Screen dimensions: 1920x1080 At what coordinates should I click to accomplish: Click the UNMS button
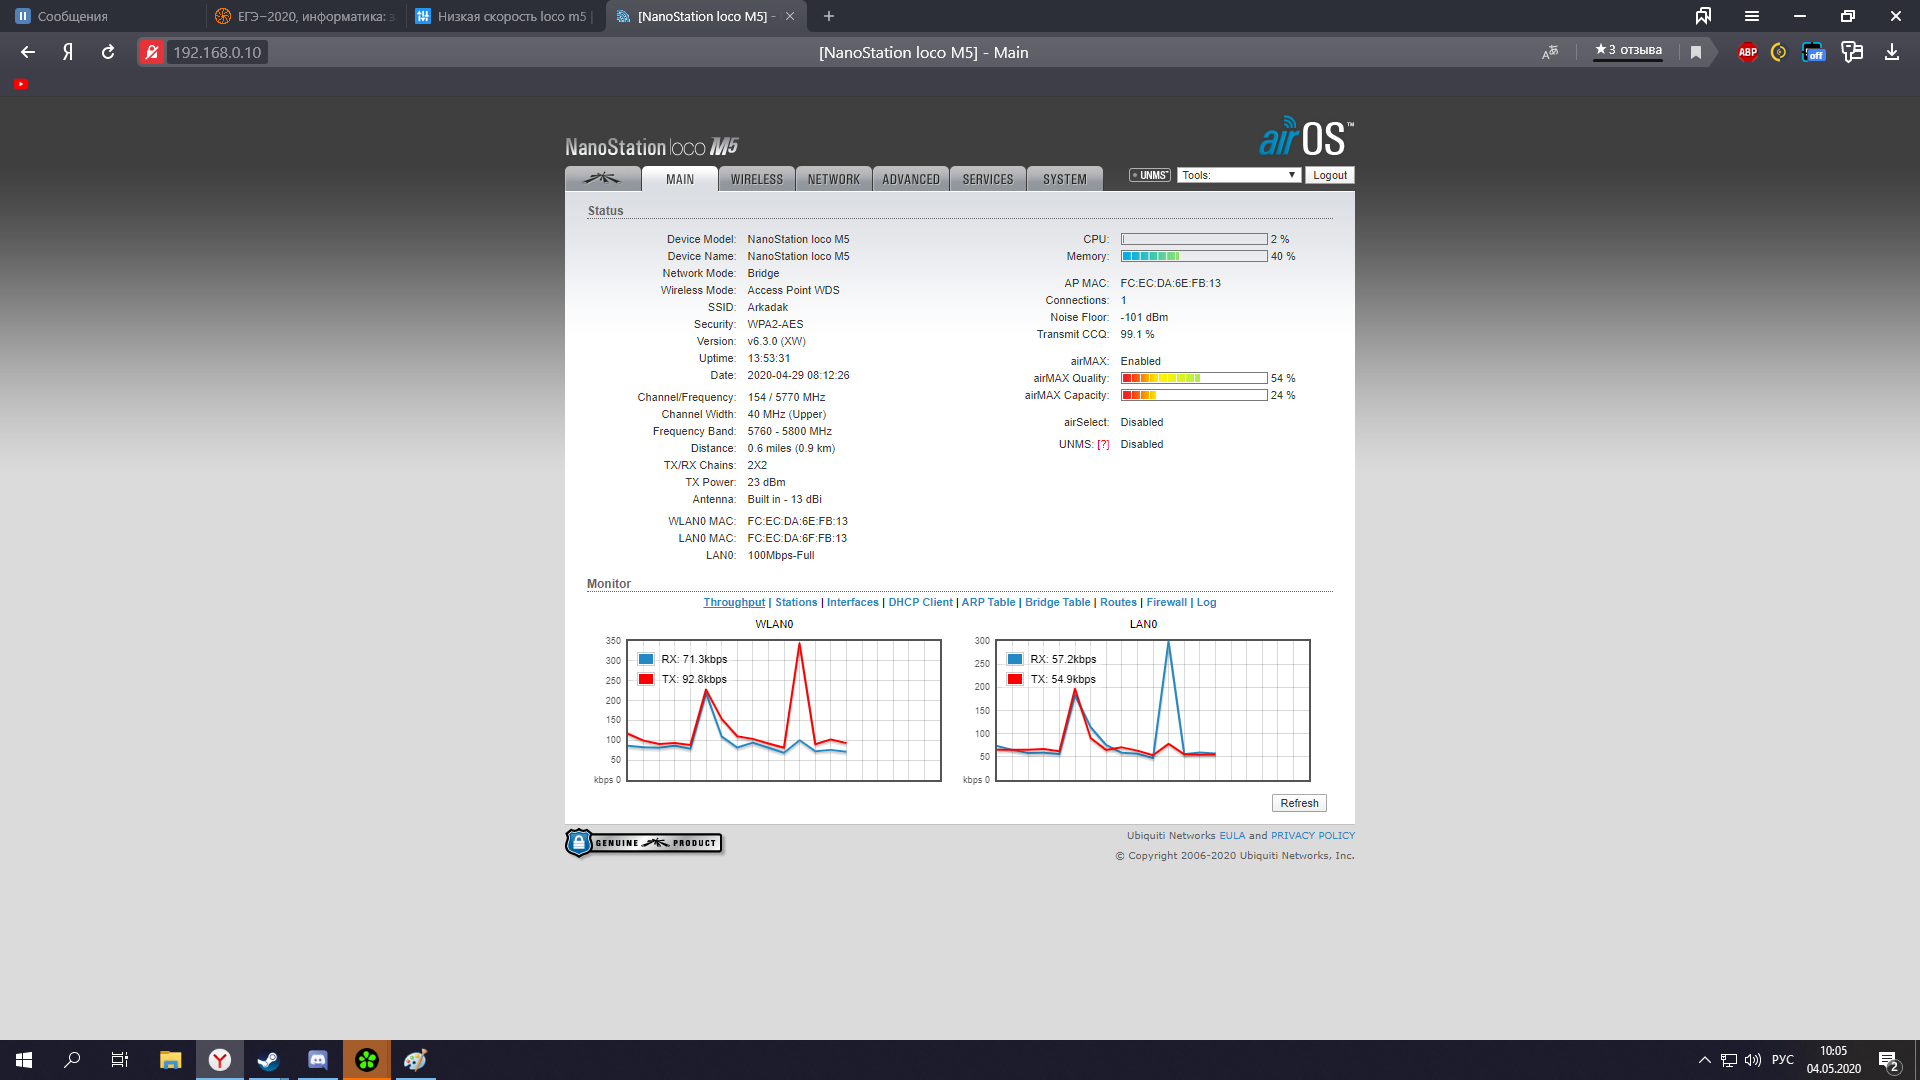1150,175
